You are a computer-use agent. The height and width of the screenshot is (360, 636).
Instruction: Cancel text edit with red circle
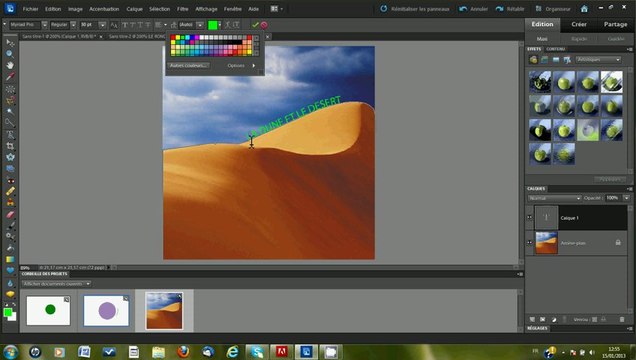click(x=264, y=25)
